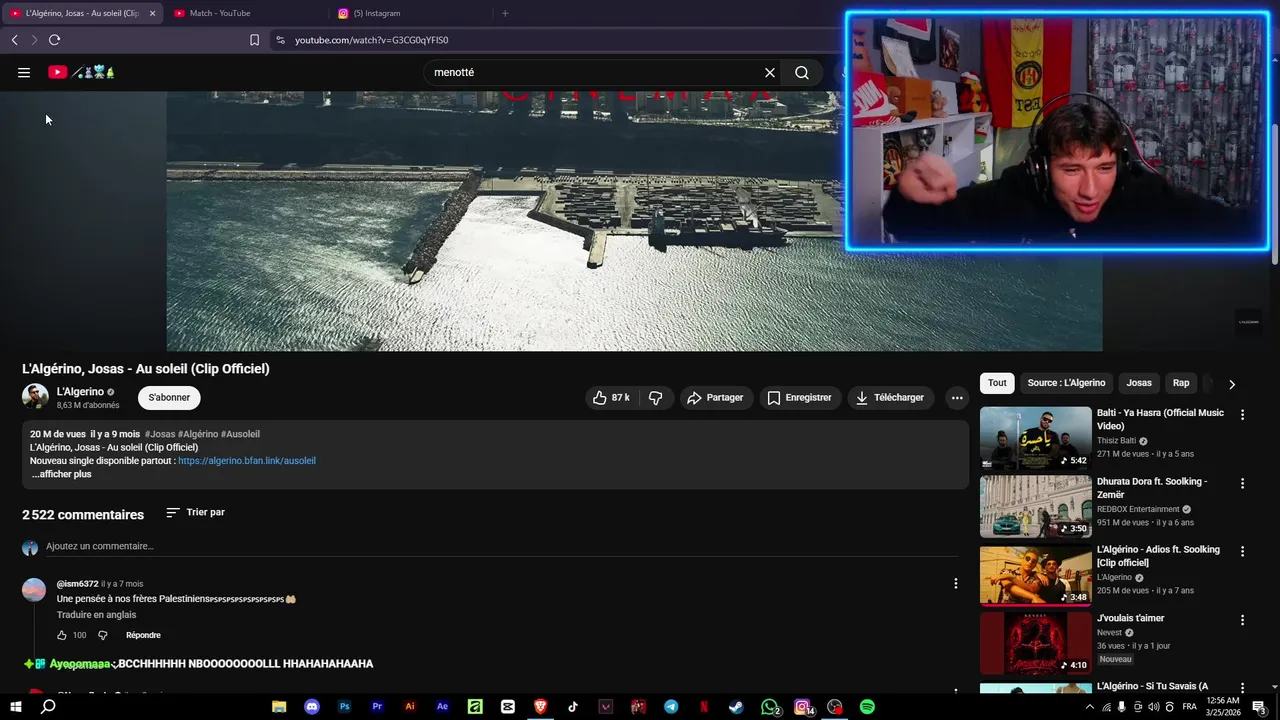Click the #Ausoleil hashtag
Image resolution: width=1280 pixels, height=720 pixels.
click(240, 434)
